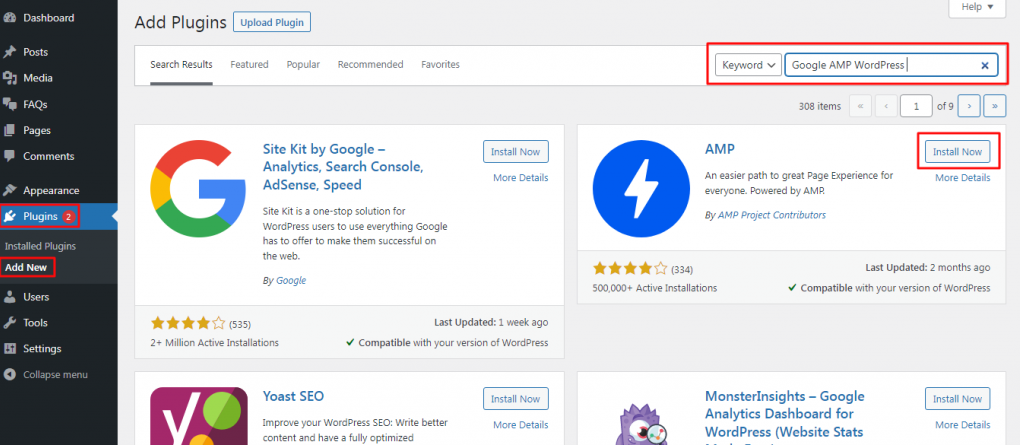Click the Collapse menu arrow icon
The height and width of the screenshot is (447, 1023).
pos(10,375)
